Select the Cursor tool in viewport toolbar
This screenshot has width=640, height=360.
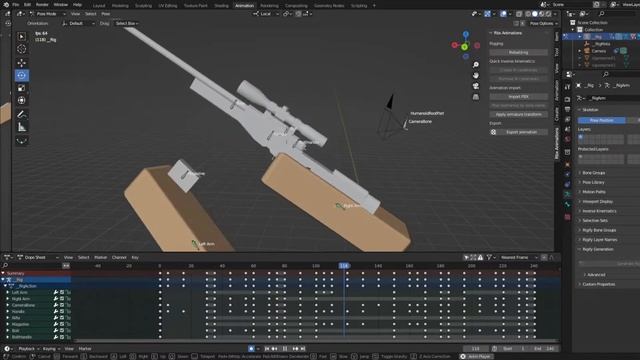(22, 49)
